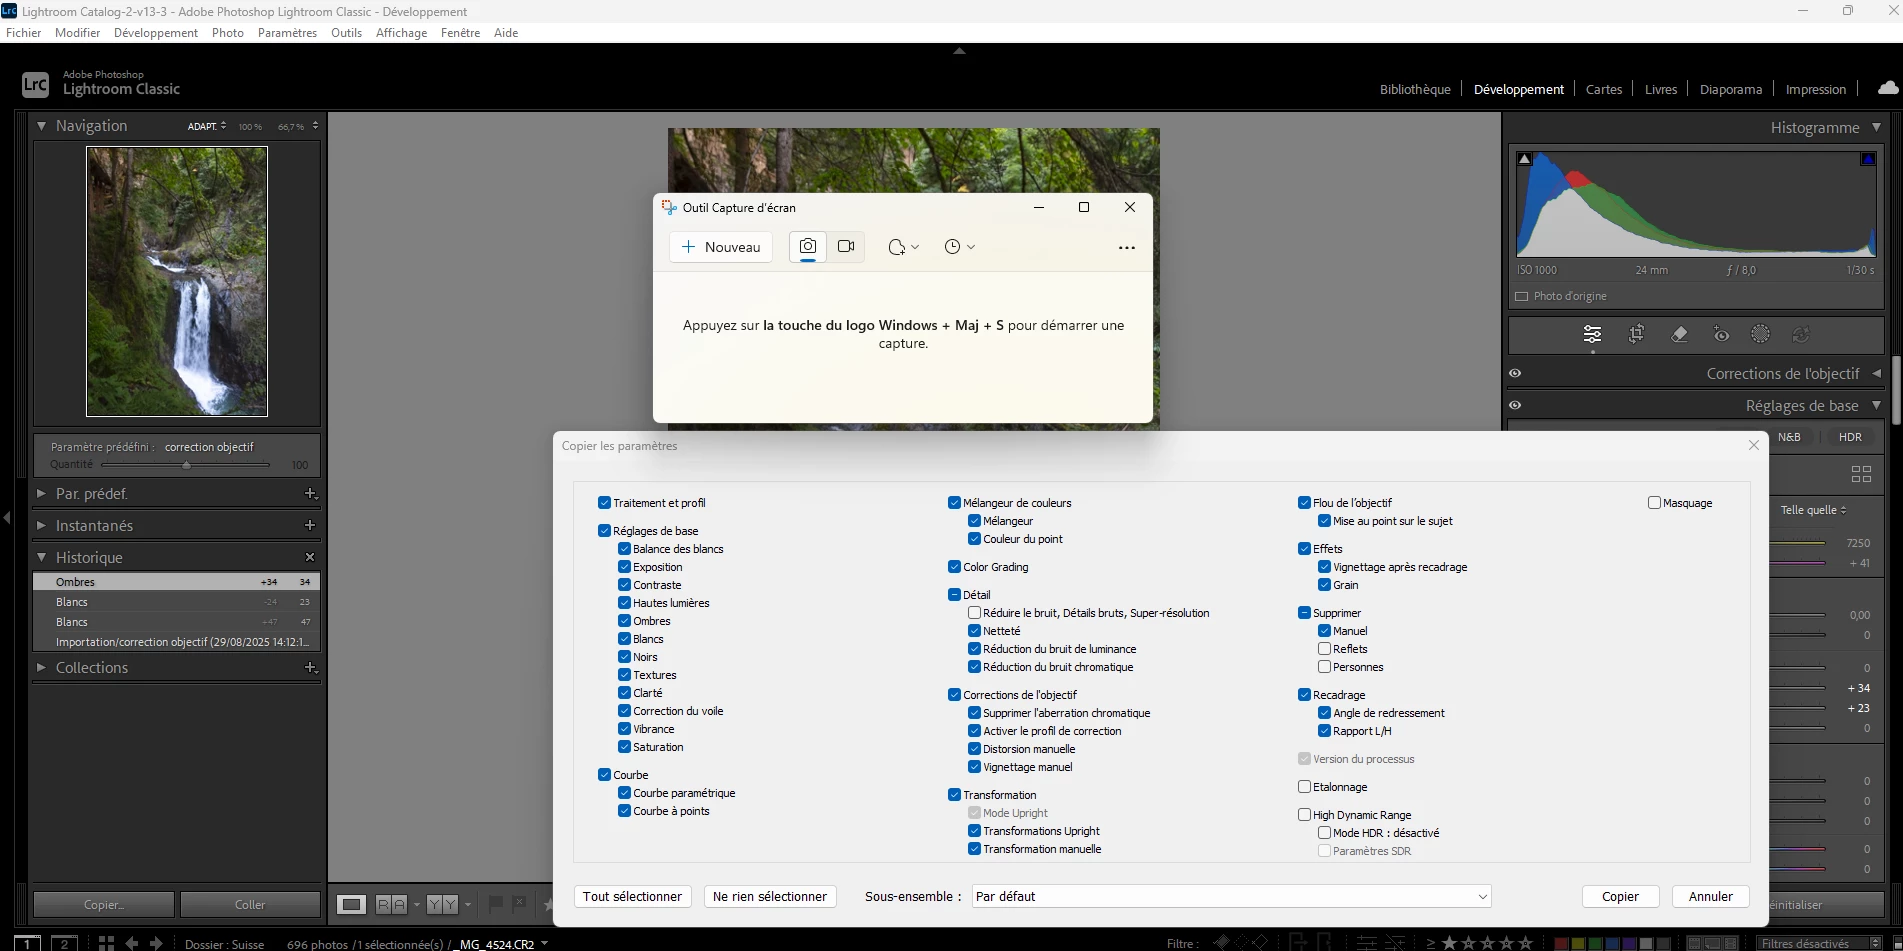Enable the Masquage checkbox
Screen dimensions: 1903x951
click(x=1654, y=503)
